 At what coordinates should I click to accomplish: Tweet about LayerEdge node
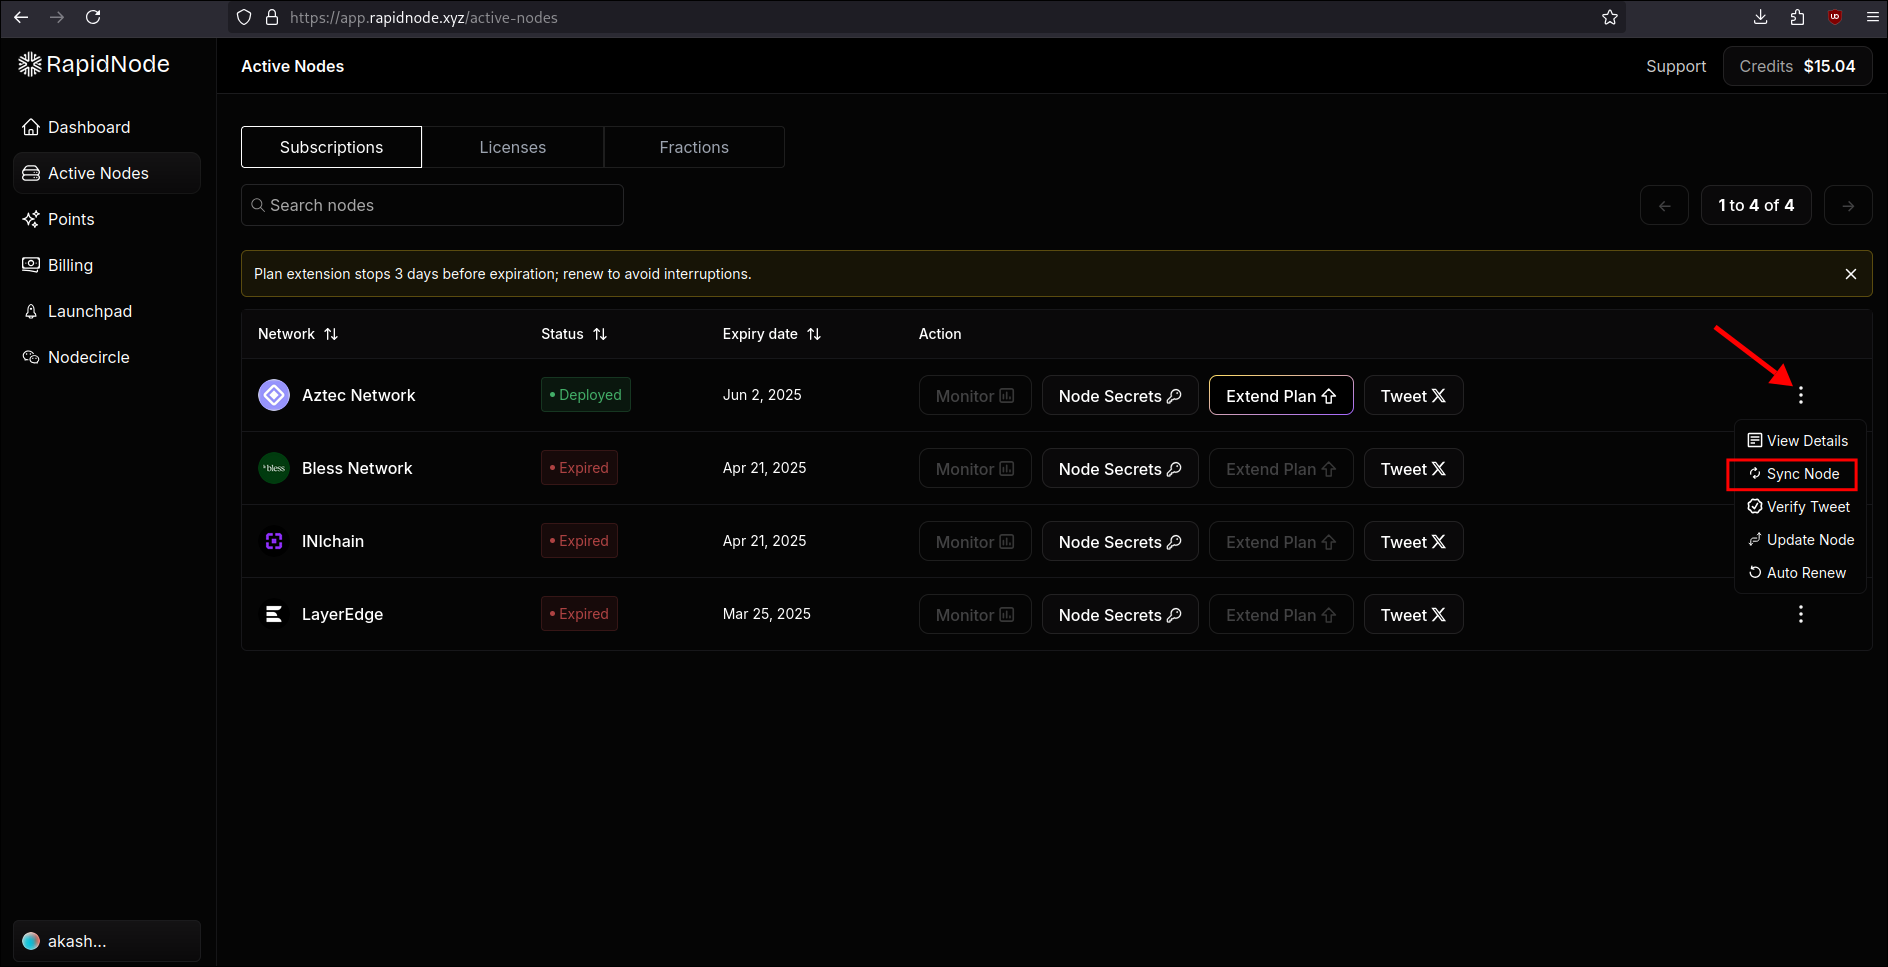tap(1413, 614)
